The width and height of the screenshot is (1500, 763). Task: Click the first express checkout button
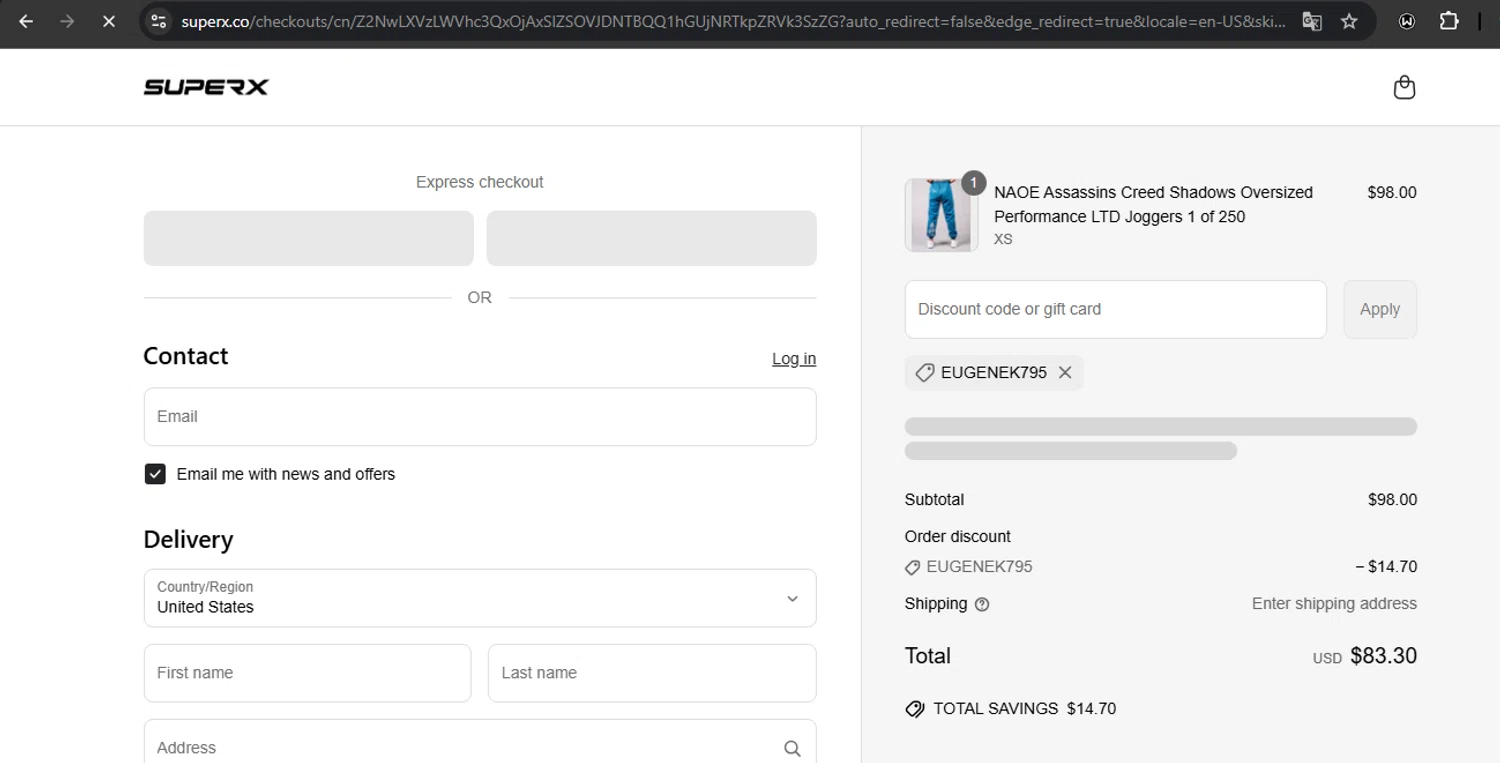(308, 238)
